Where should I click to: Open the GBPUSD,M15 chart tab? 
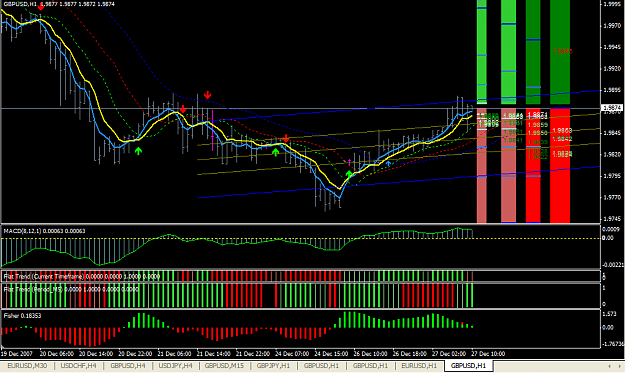tap(224, 365)
